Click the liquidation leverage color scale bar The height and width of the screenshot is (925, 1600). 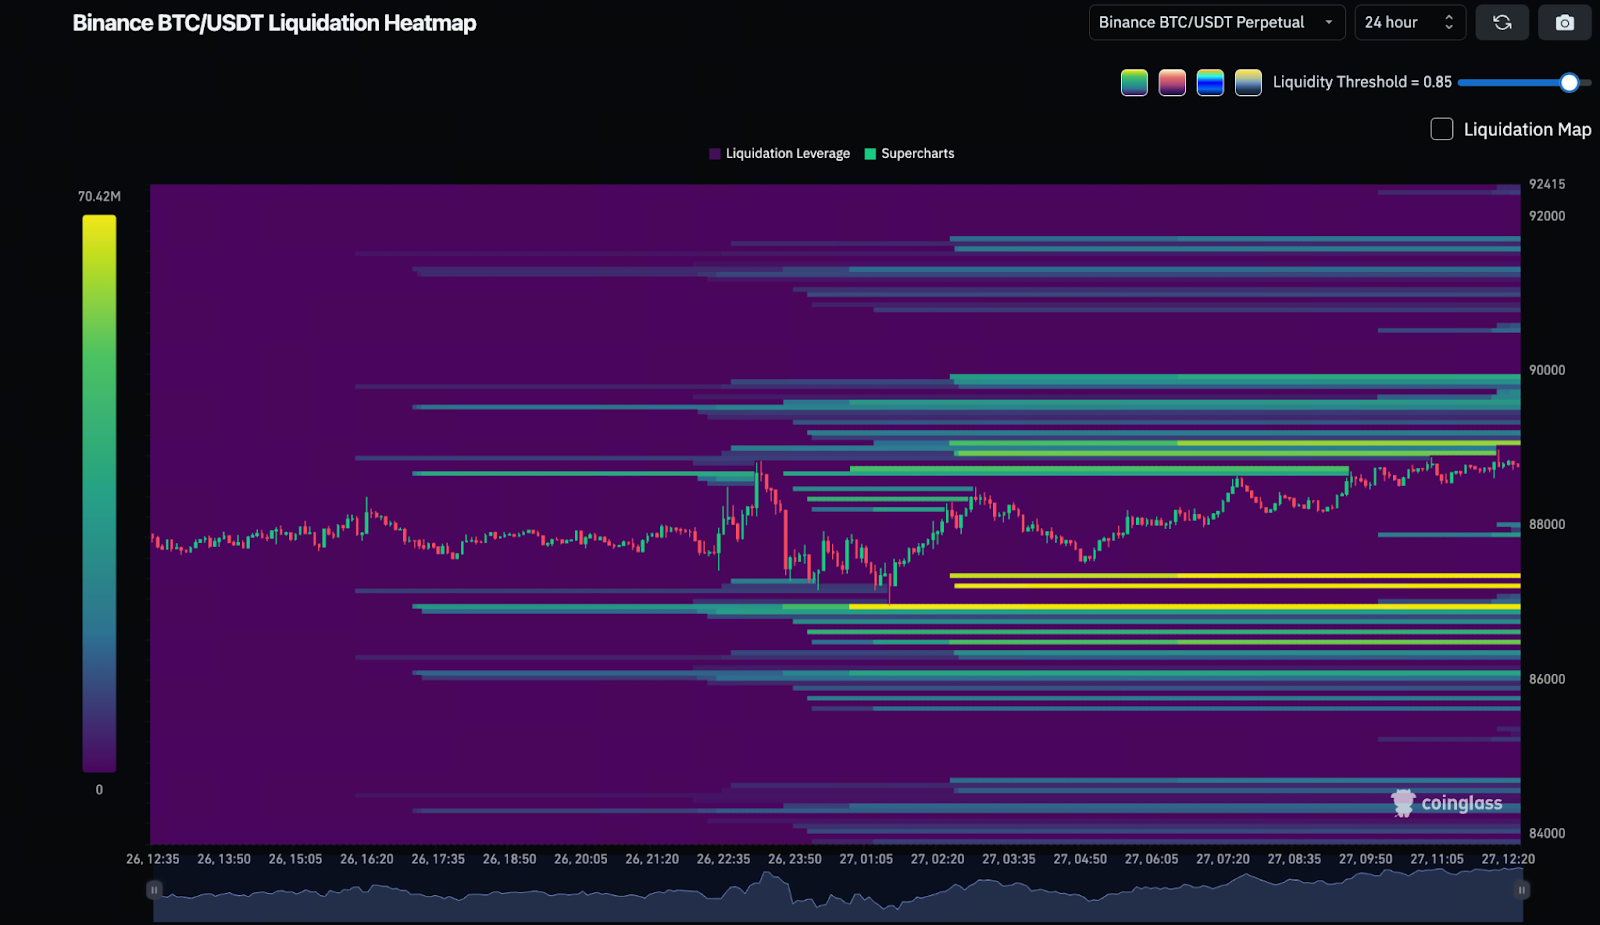[x=99, y=493]
